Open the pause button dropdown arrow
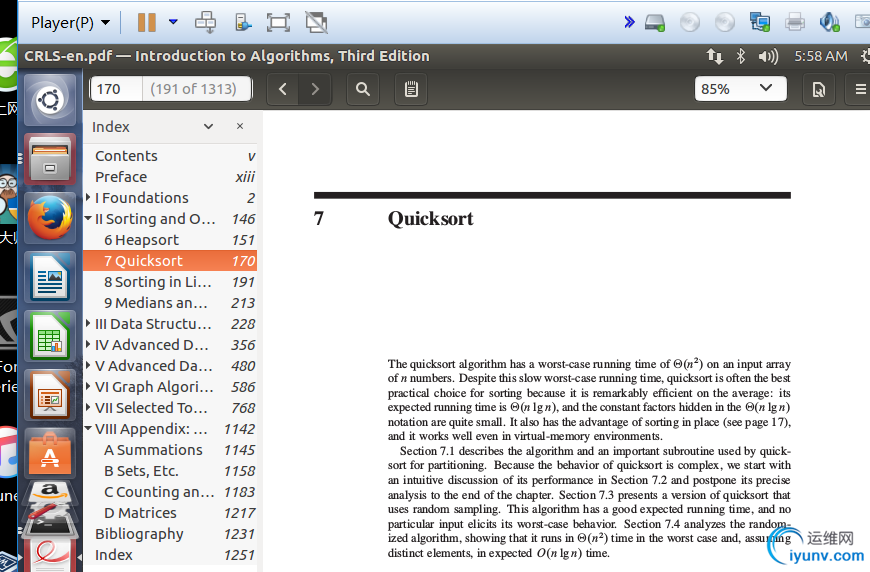Image resolution: width=870 pixels, height=572 pixels. click(173, 22)
